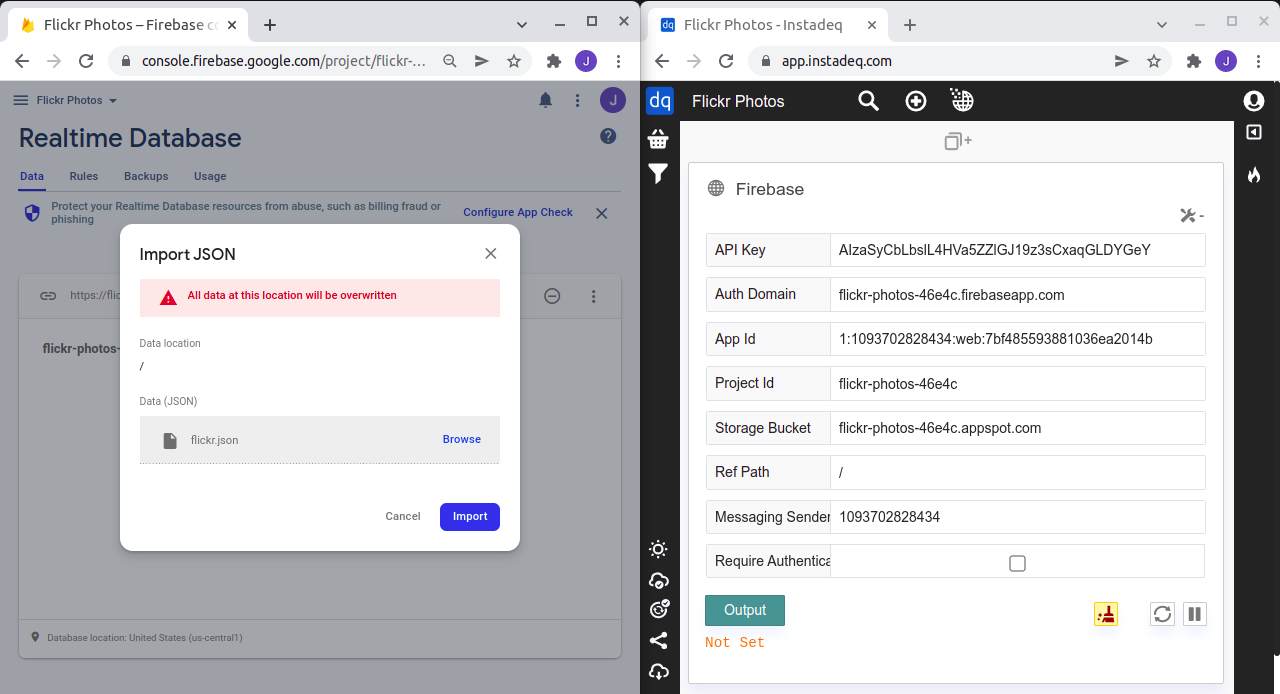
Task: Edit the Ref Path field
Action: pyautogui.click(x=1017, y=472)
